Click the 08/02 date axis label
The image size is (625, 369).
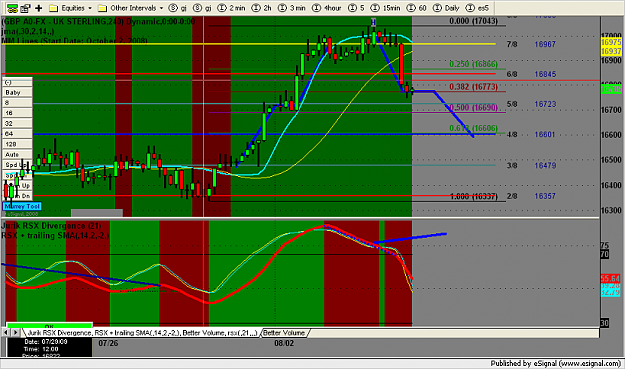(284, 343)
